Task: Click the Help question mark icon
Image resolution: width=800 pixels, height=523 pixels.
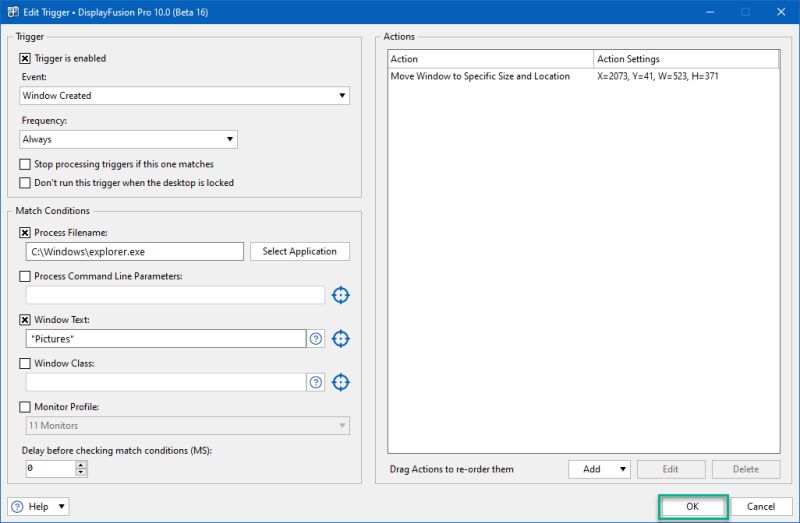Action: click(x=17, y=507)
